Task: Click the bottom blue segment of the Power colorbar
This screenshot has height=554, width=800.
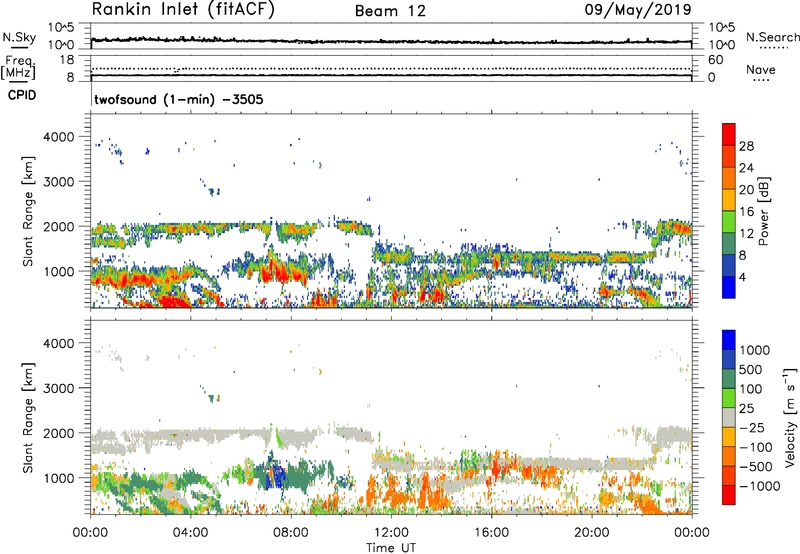Action: click(729, 287)
